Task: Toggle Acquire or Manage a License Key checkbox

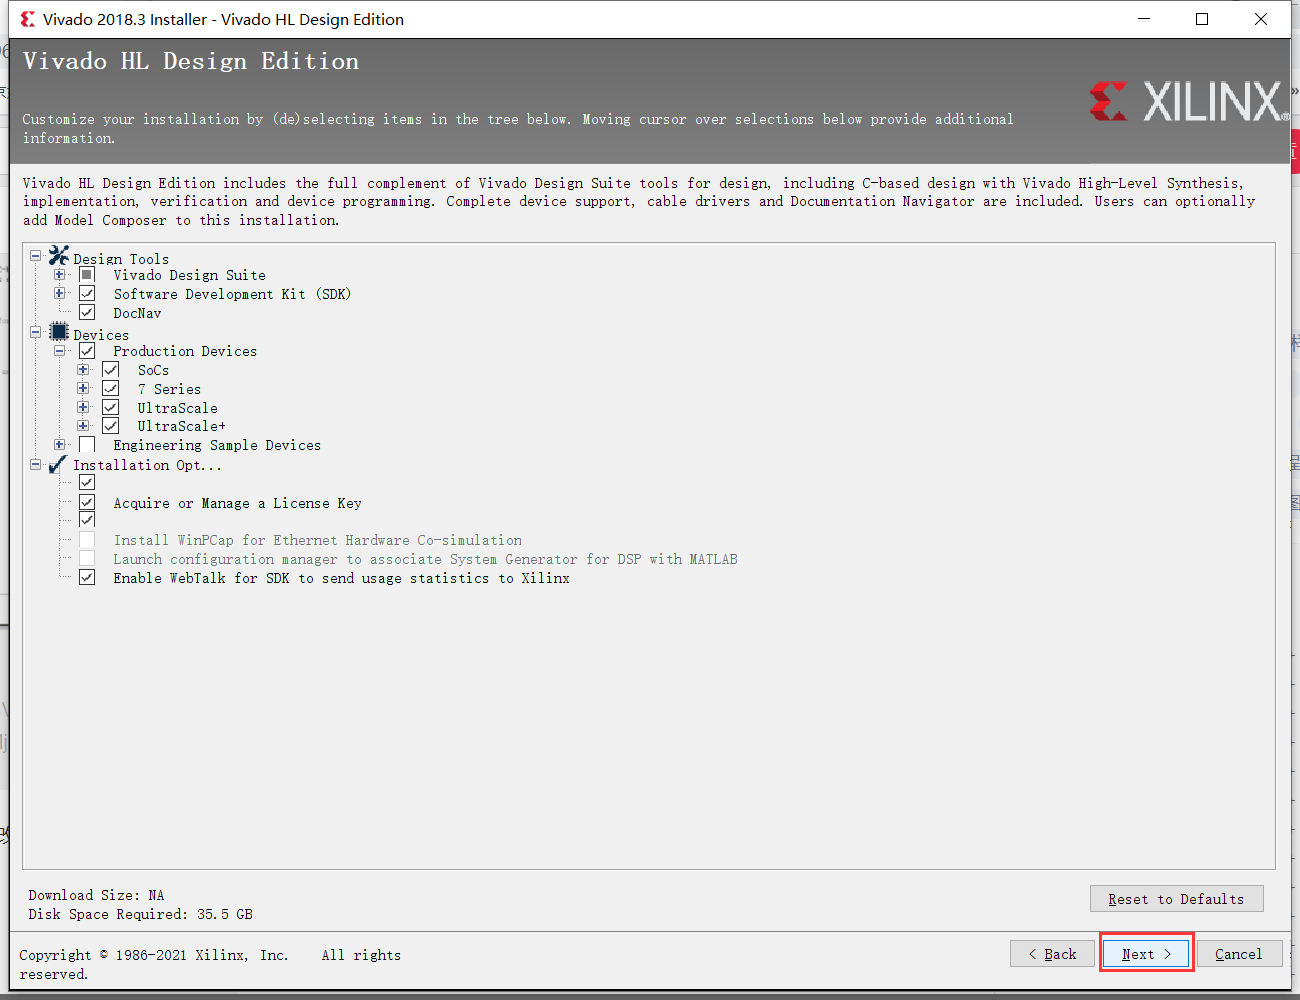Action: coord(87,502)
